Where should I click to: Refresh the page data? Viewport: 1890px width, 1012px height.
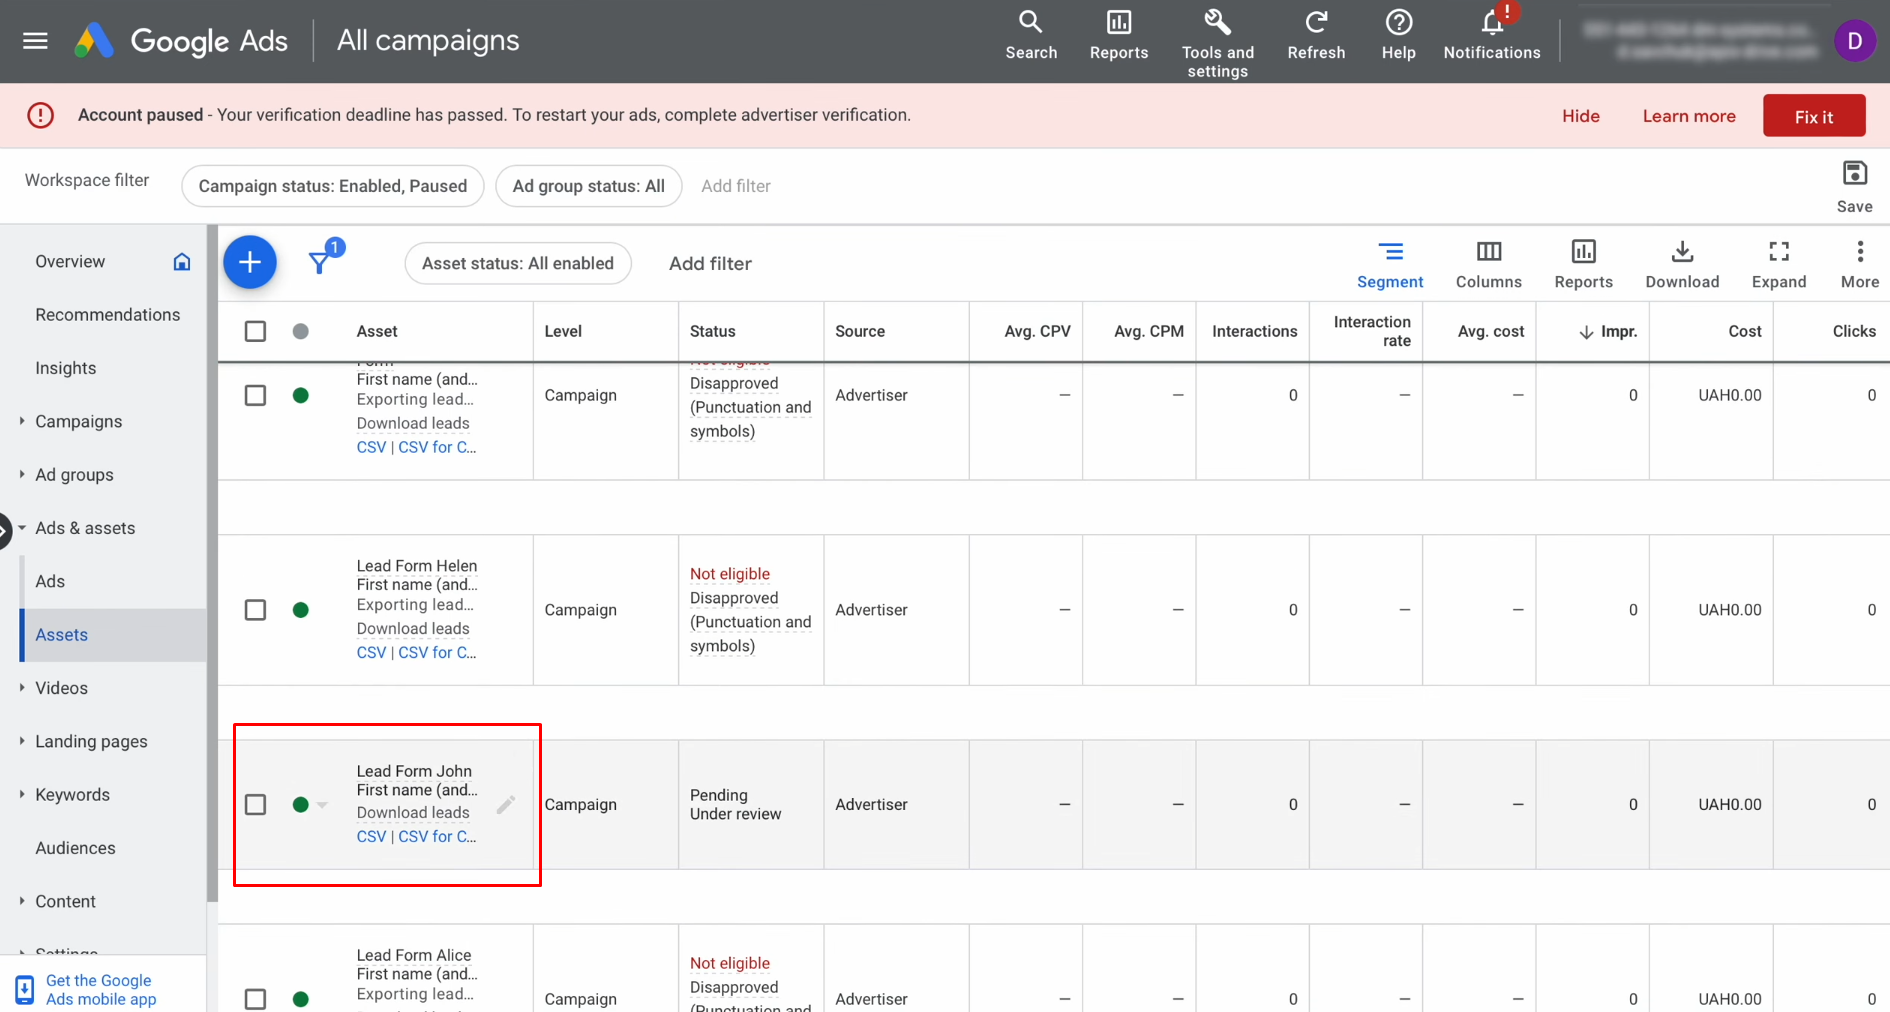click(x=1316, y=36)
